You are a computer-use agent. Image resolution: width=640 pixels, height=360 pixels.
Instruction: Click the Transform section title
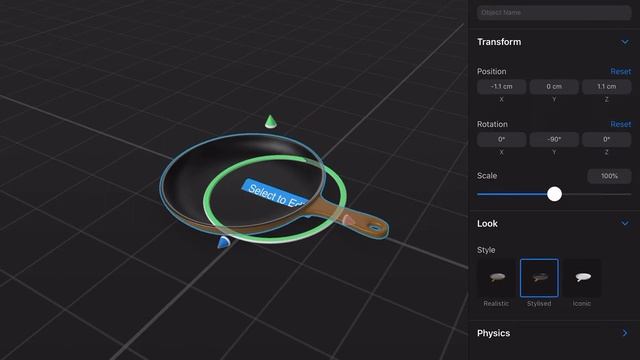(499, 42)
